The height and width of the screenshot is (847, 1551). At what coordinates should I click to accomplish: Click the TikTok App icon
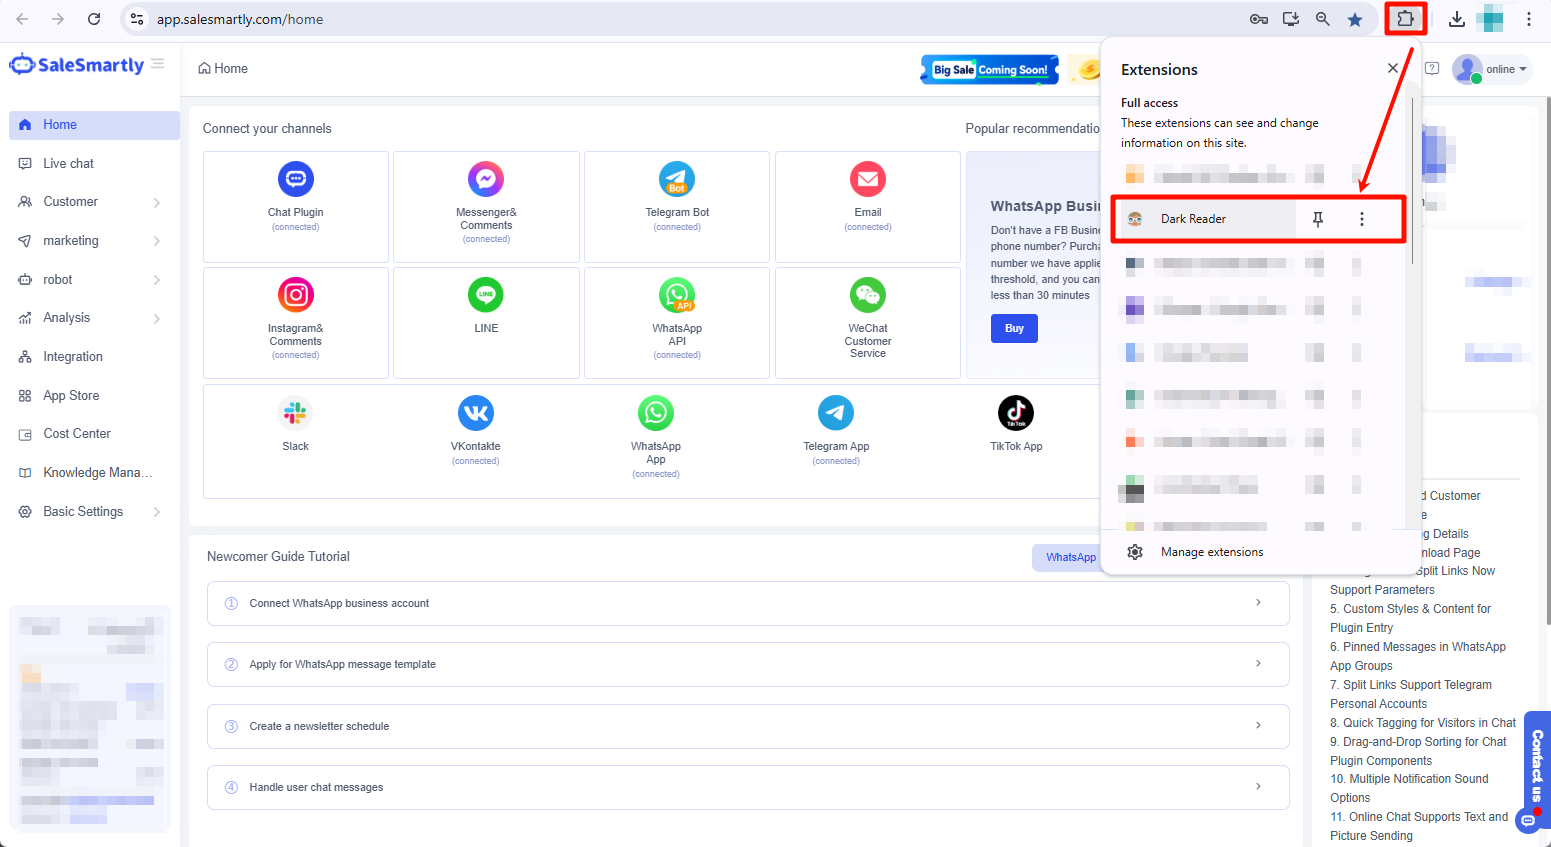pyautogui.click(x=1015, y=413)
